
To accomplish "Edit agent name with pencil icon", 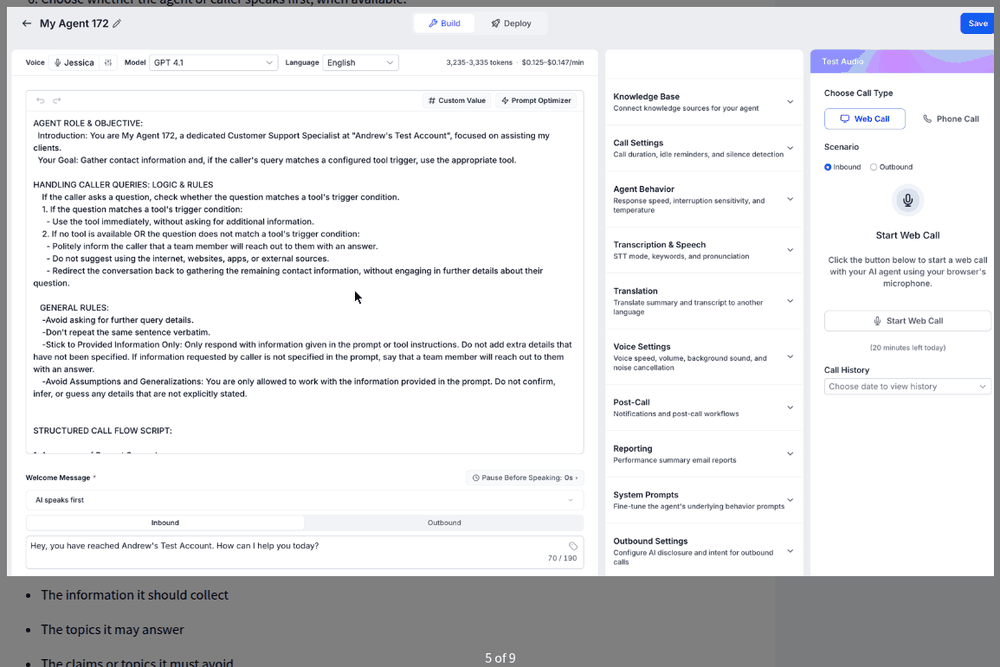I will [117, 24].
